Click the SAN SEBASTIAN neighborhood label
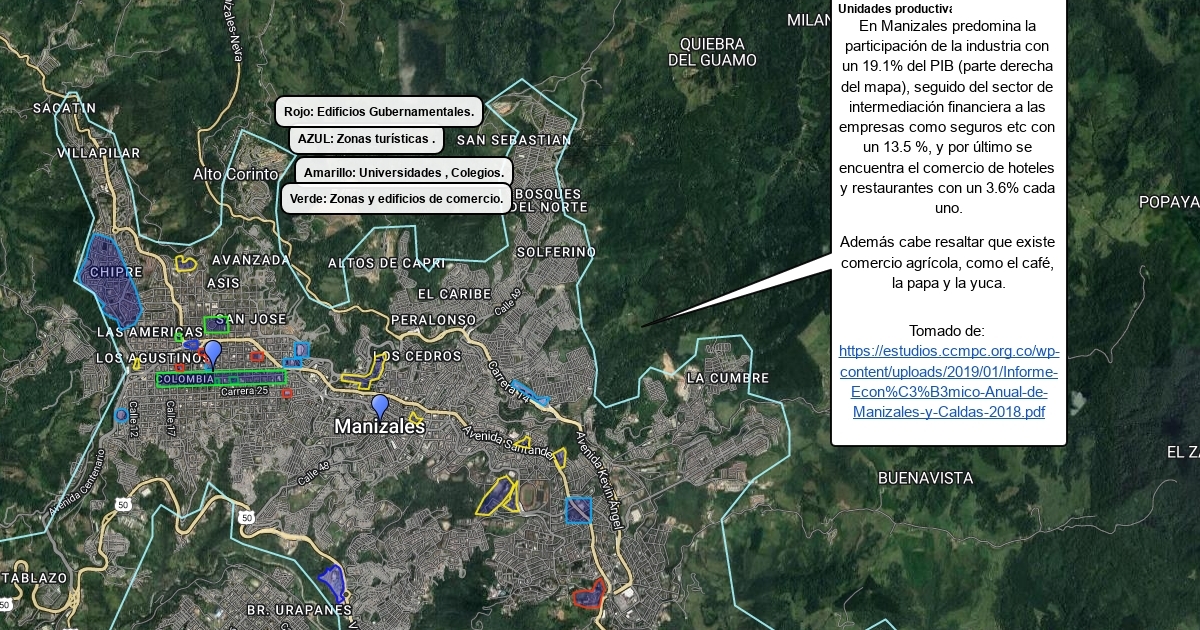Image resolution: width=1200 pixels, height=630 pixels. pyautogui.click(x=513, y=140)
